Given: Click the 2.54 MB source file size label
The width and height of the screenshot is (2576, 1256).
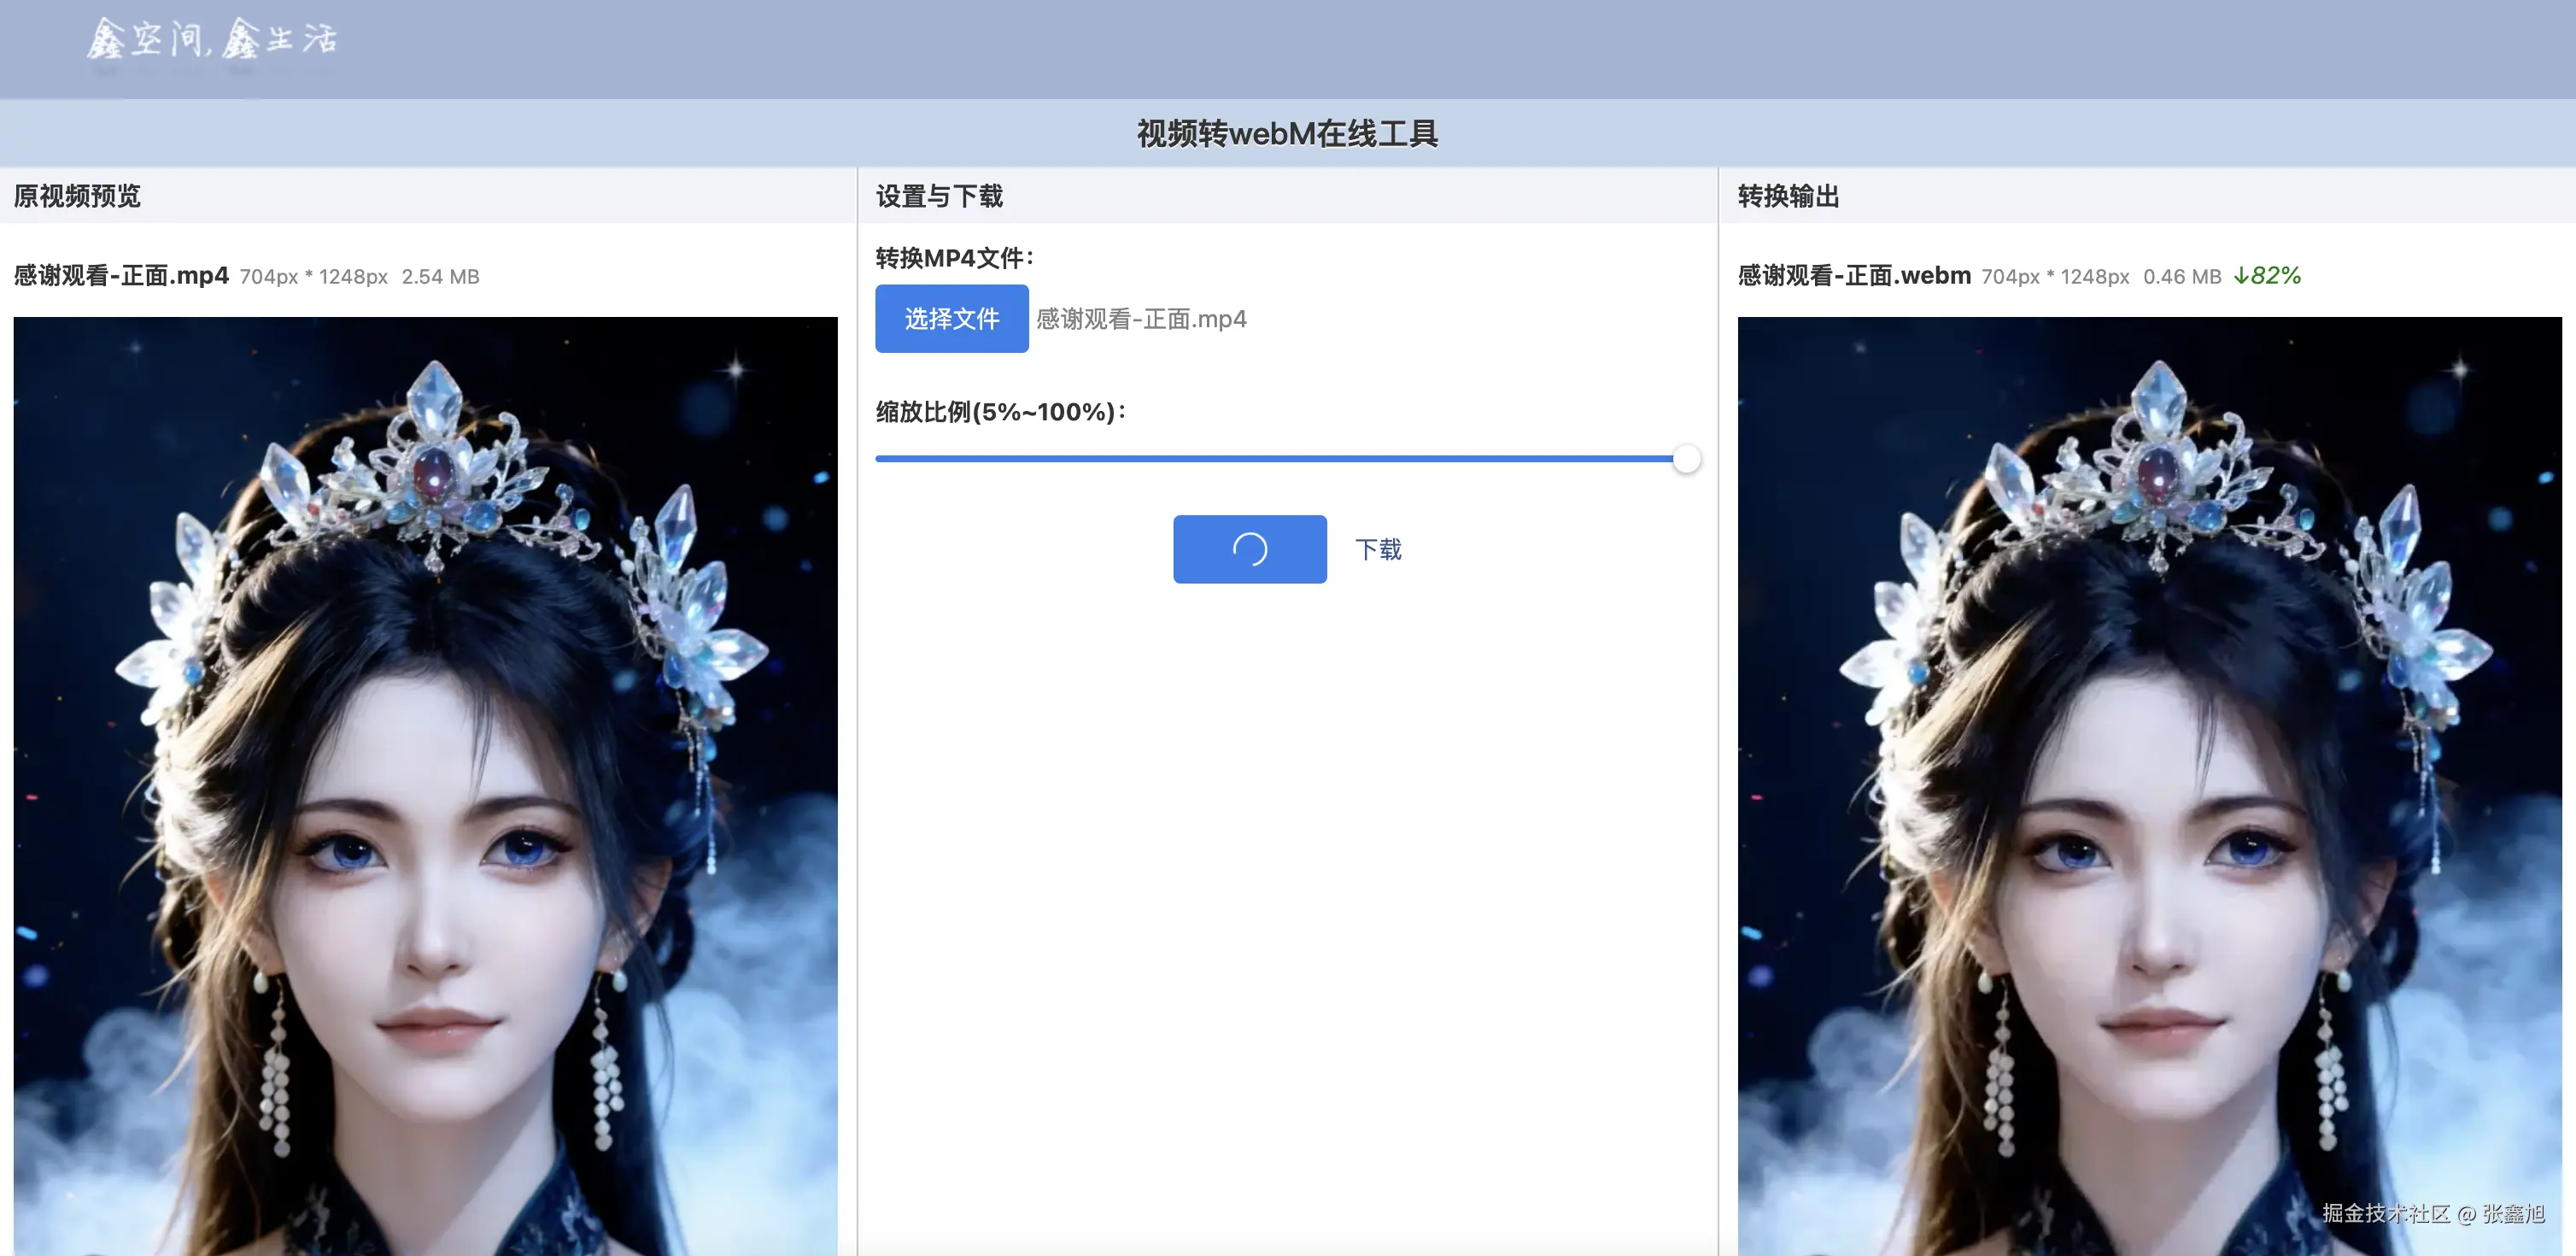Looking at the screenshot, I should point(440,277).
